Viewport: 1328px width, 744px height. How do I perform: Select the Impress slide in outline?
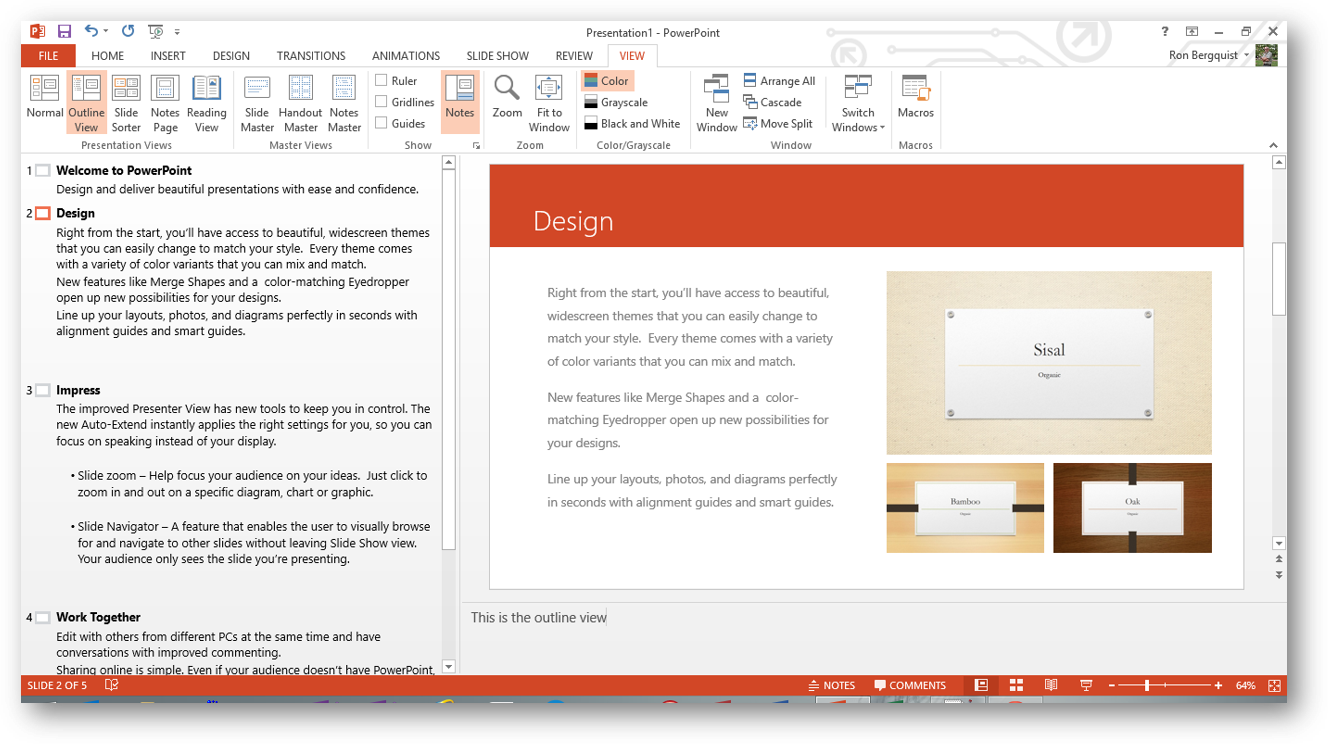(78, 390)
